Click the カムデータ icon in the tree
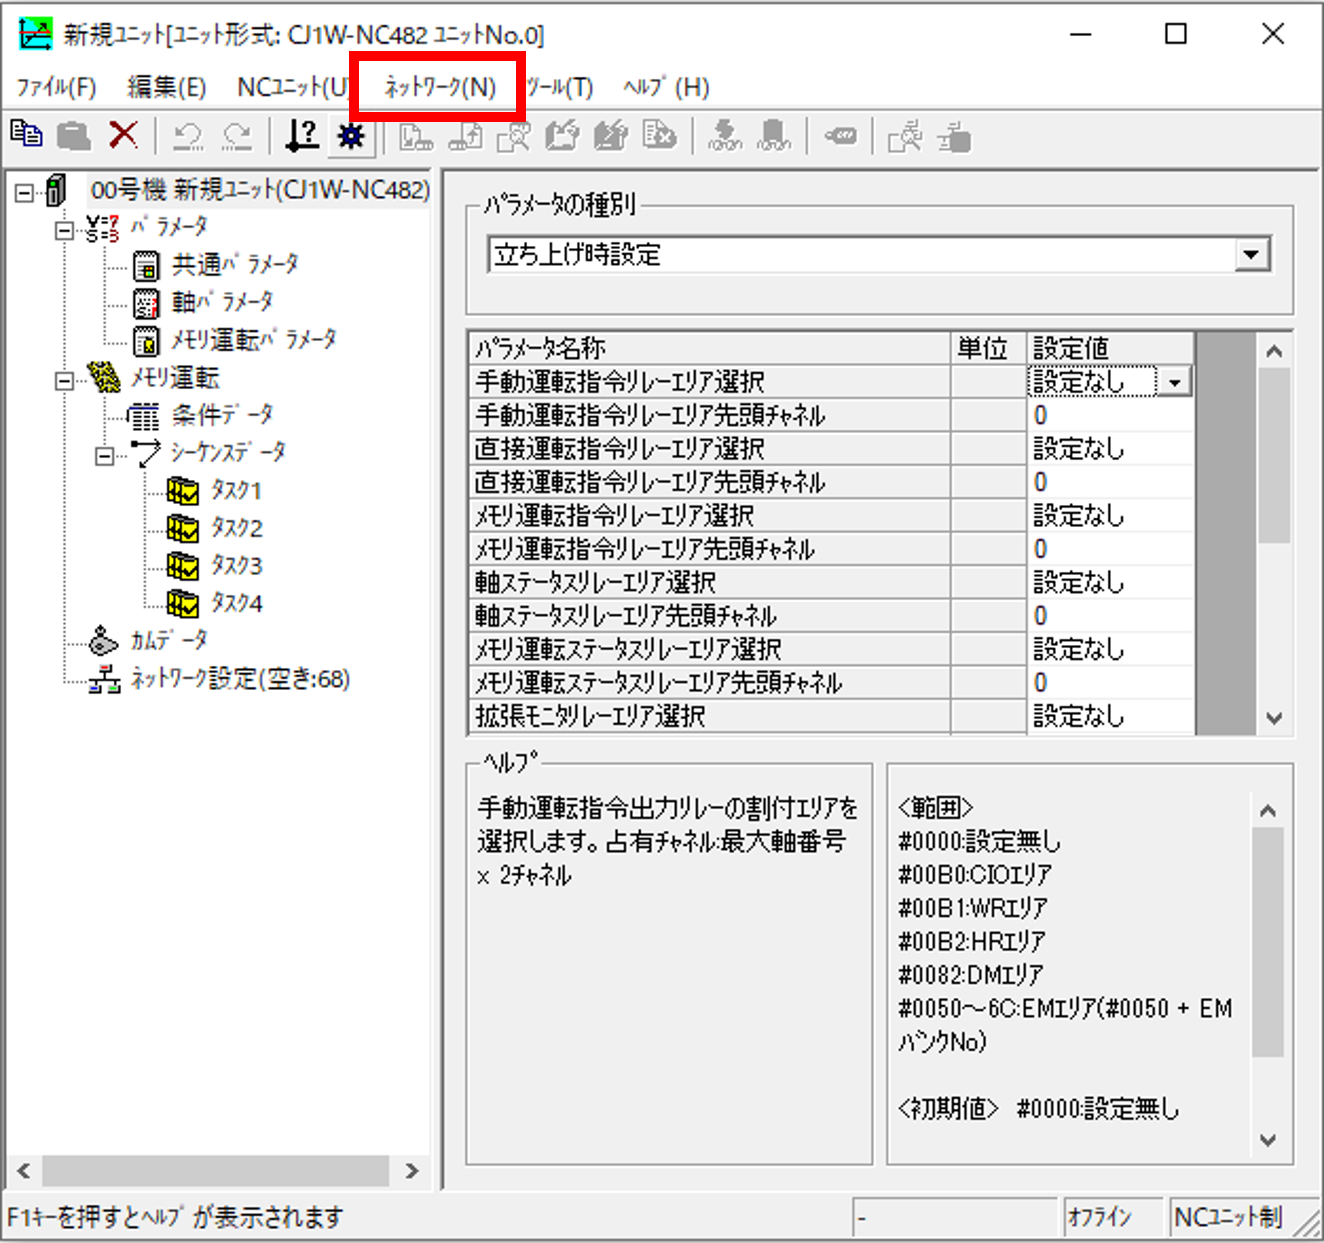Viewport: 1324px width, 1243px height. click(104, 641)
